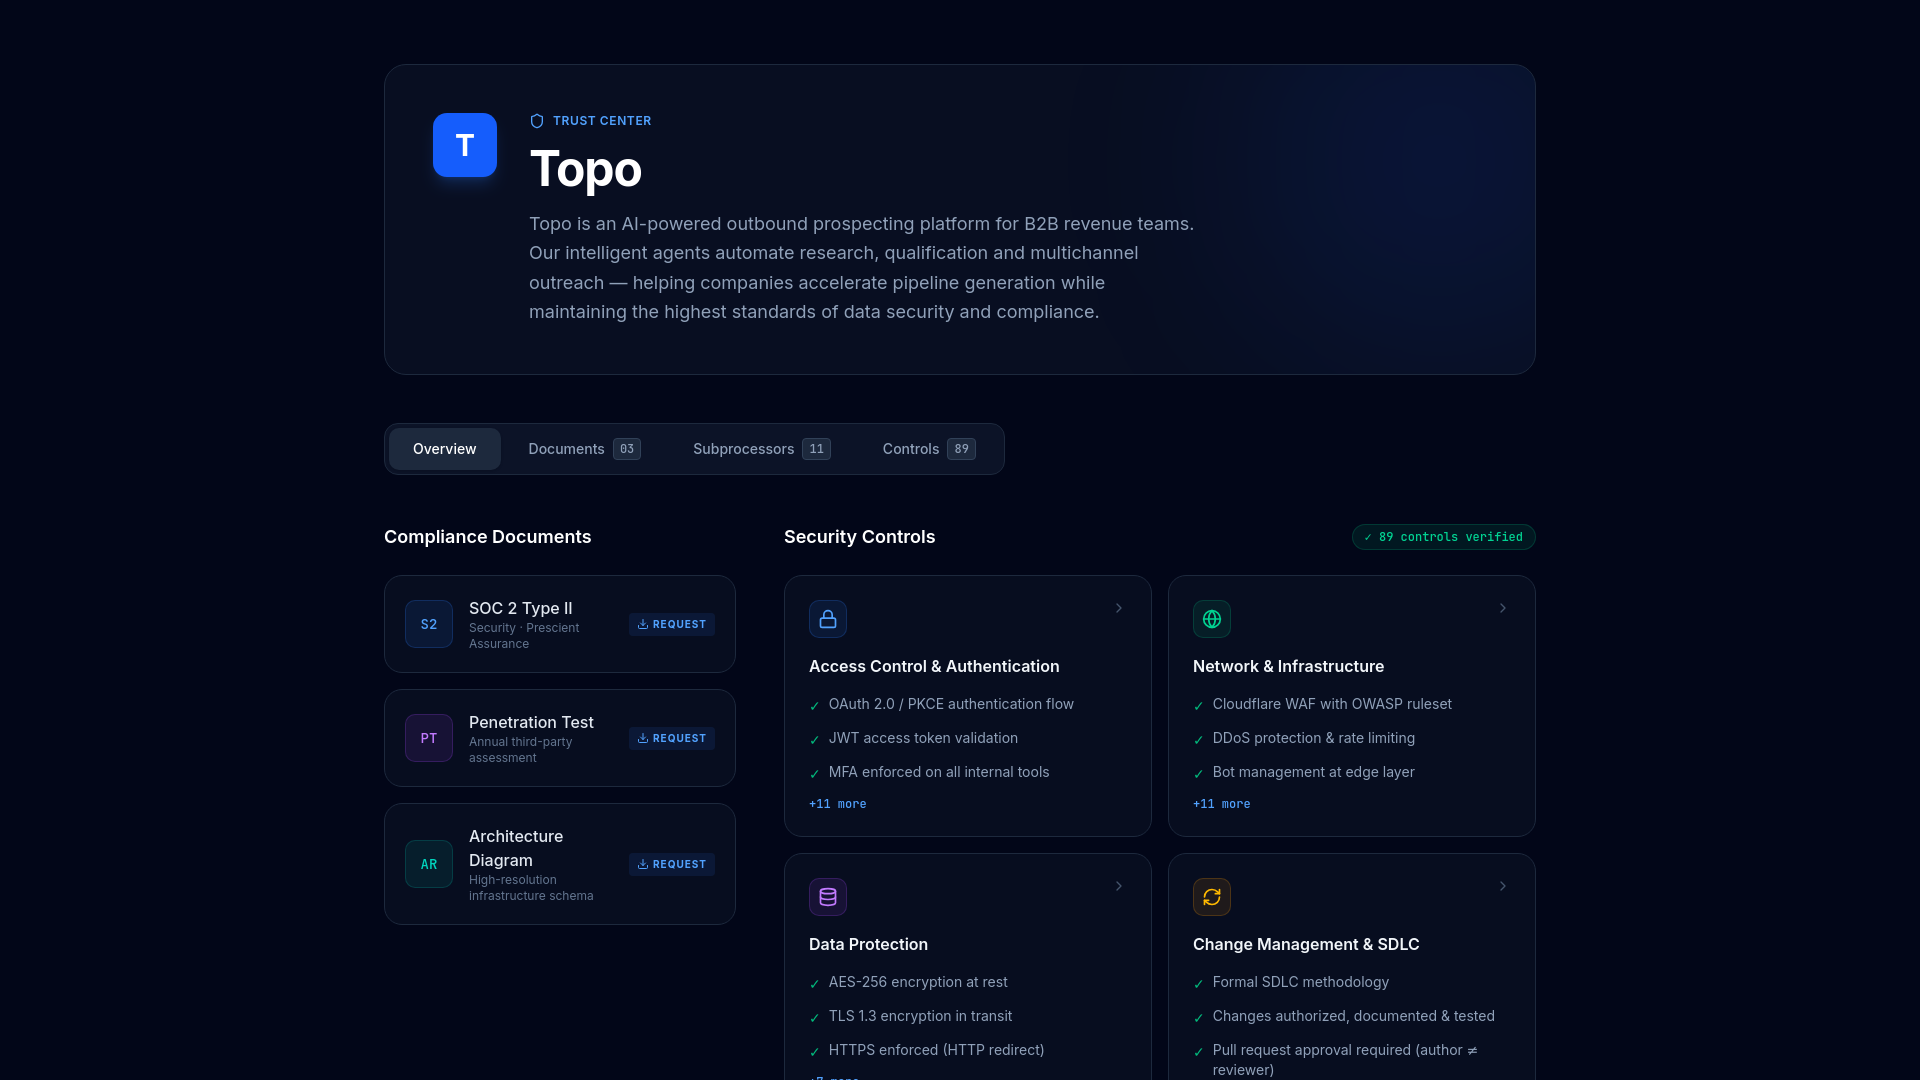Click the S2 badge for SOC 2 Type II
Screen dimensions: 1920x1080
tap(429, 624)
